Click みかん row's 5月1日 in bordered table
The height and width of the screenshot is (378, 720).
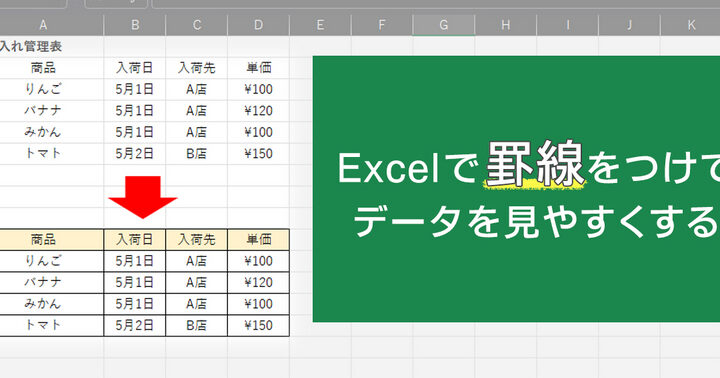pos(135,304)
